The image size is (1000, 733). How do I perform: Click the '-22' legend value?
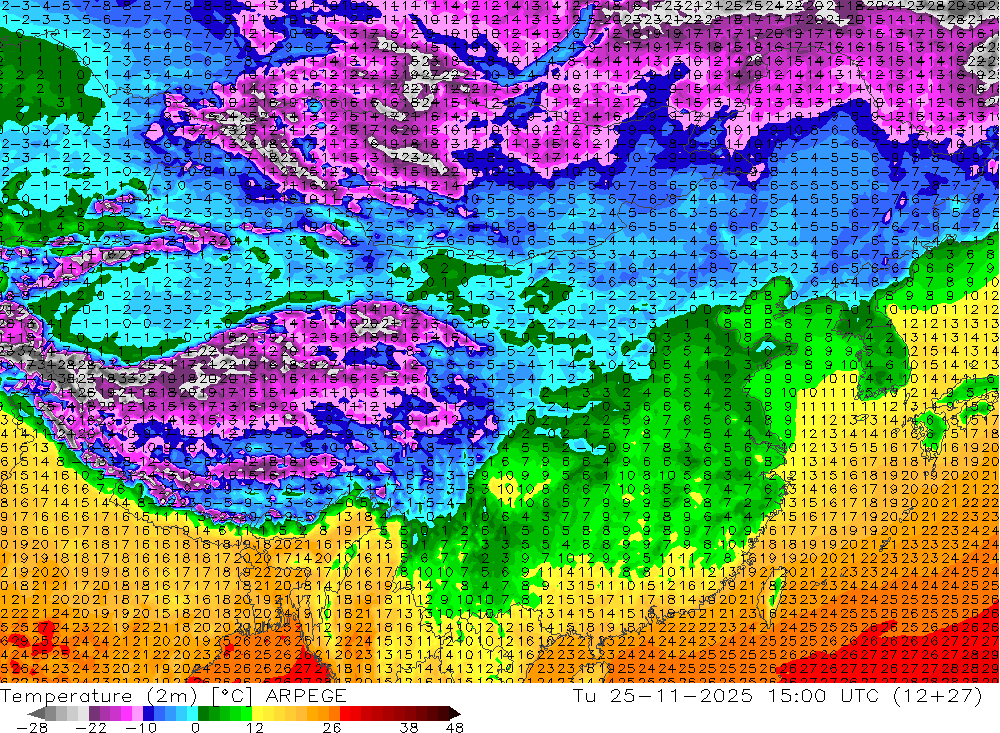91,727
